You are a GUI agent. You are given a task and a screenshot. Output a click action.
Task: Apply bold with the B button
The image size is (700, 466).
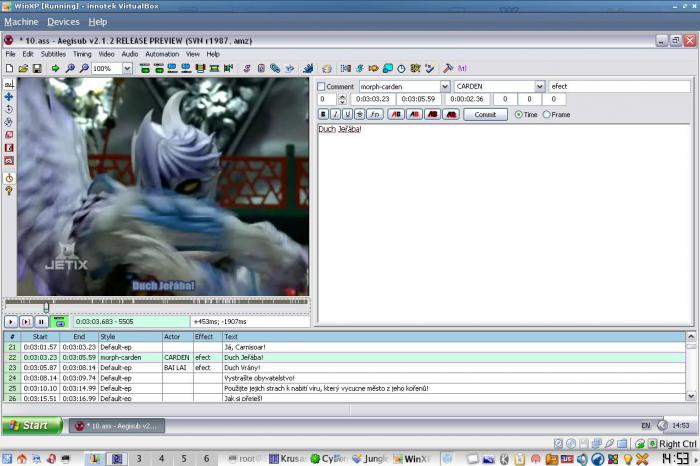(324, 115)
